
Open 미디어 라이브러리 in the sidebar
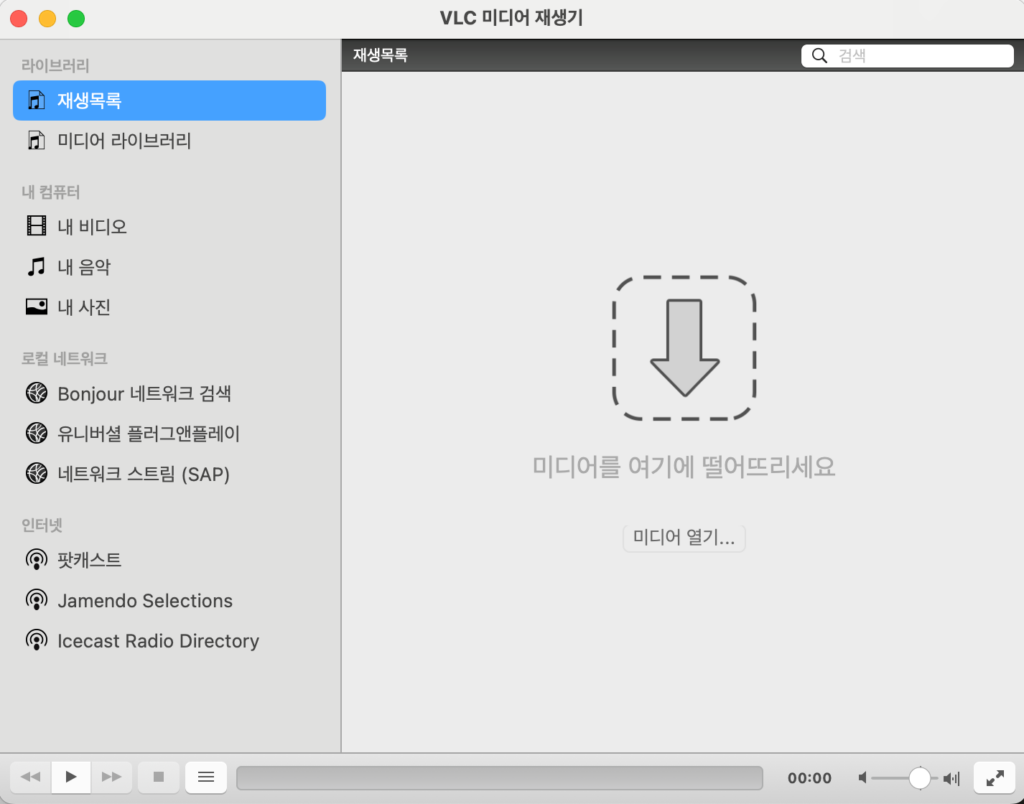[x=169, y=140]
